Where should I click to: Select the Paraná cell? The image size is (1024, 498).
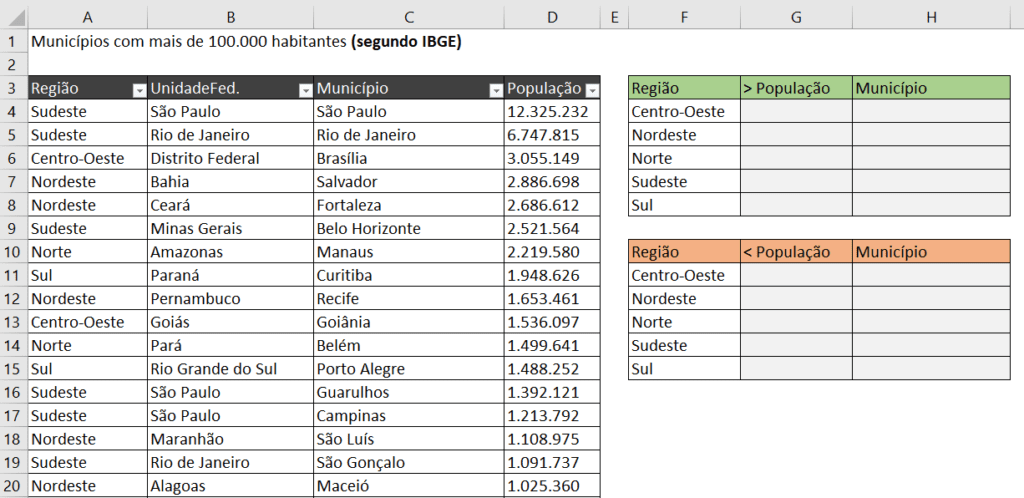(230, 275)
